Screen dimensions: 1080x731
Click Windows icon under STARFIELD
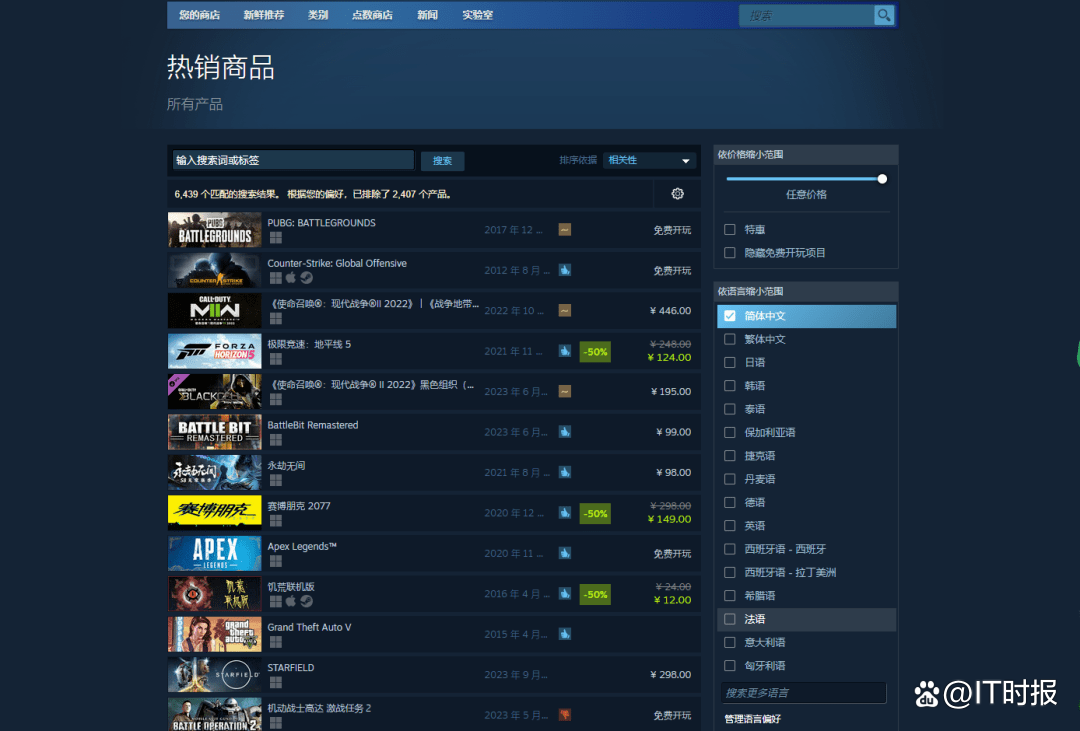point(276,683)
